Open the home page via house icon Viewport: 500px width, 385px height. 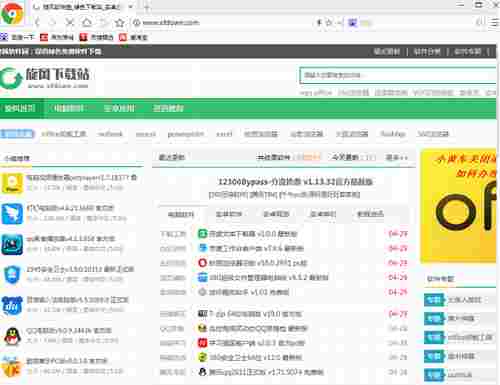click(x=87, y=22)
